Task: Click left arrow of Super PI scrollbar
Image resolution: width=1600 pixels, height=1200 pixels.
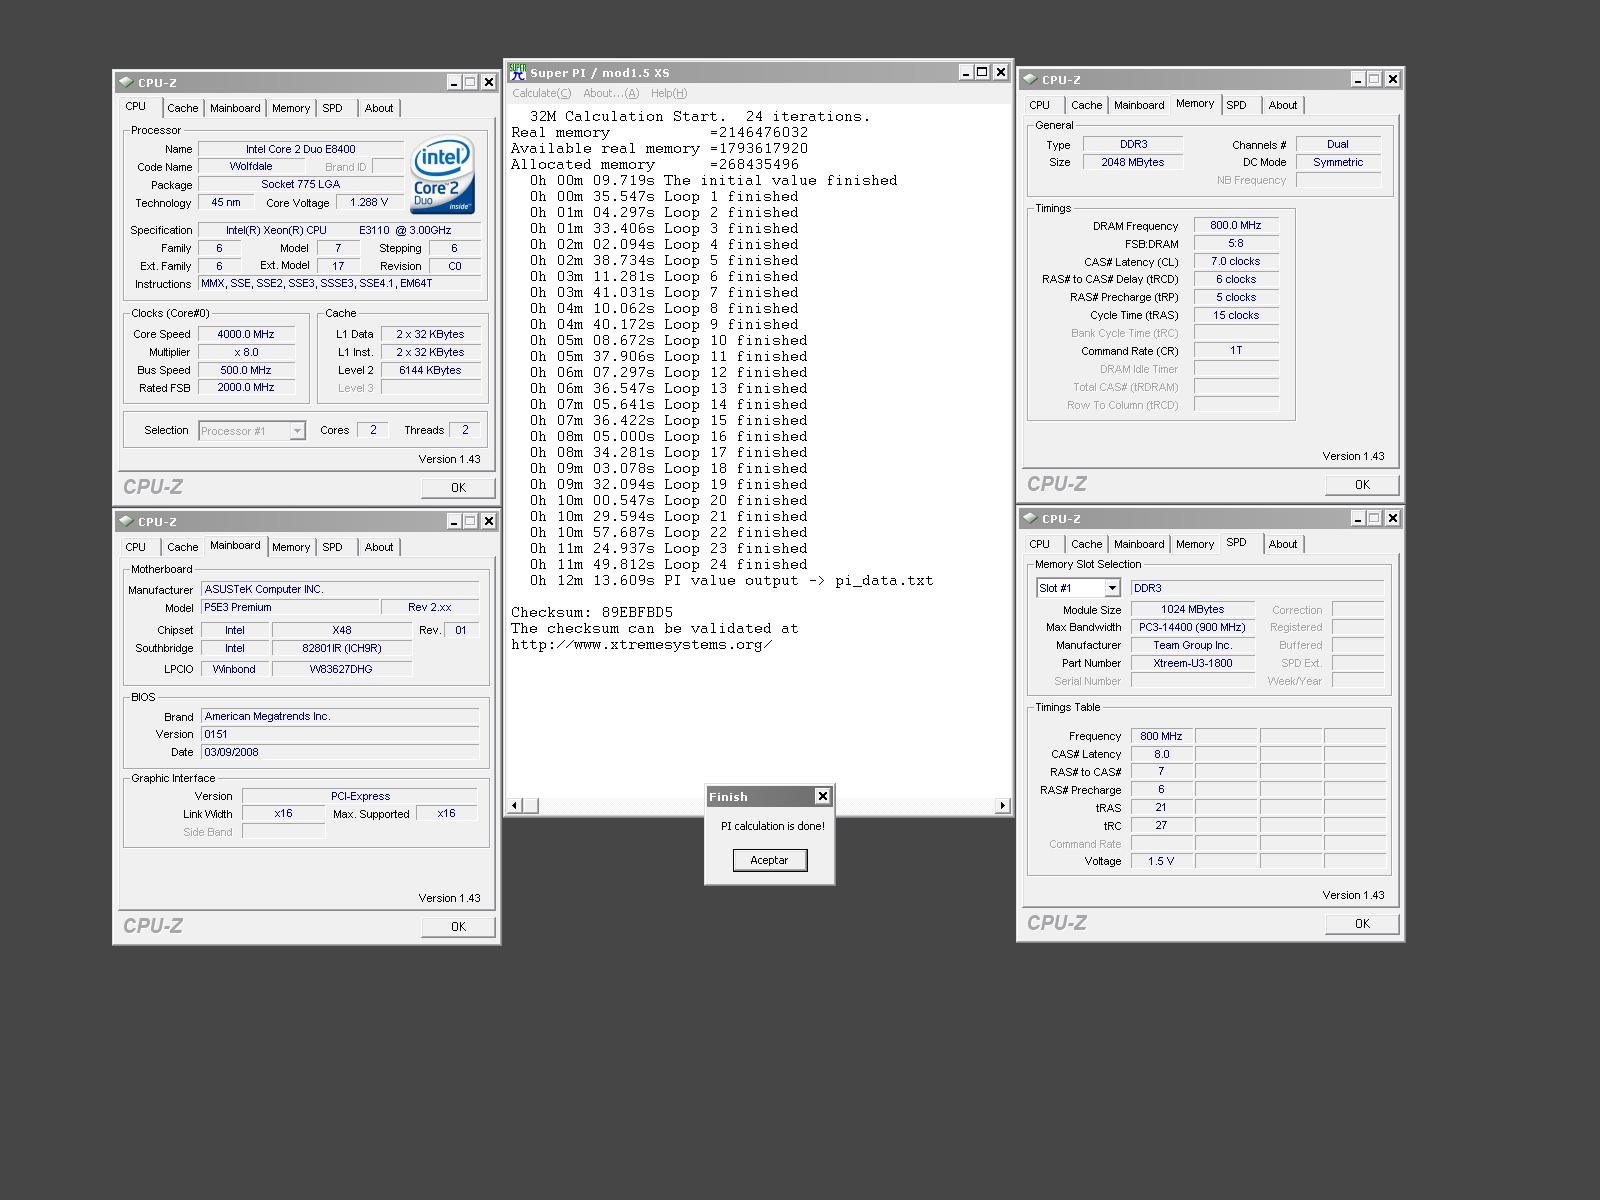Action: pyautogui.click(x=515, y=805)
